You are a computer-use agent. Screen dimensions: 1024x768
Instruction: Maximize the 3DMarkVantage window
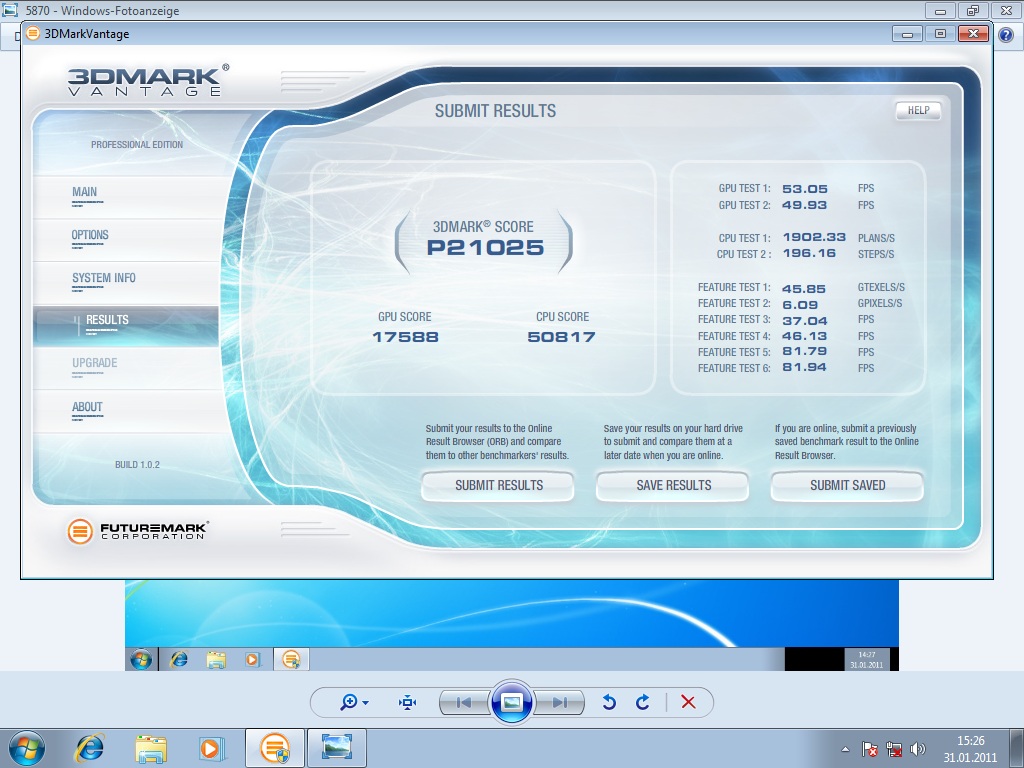[940, 34]
